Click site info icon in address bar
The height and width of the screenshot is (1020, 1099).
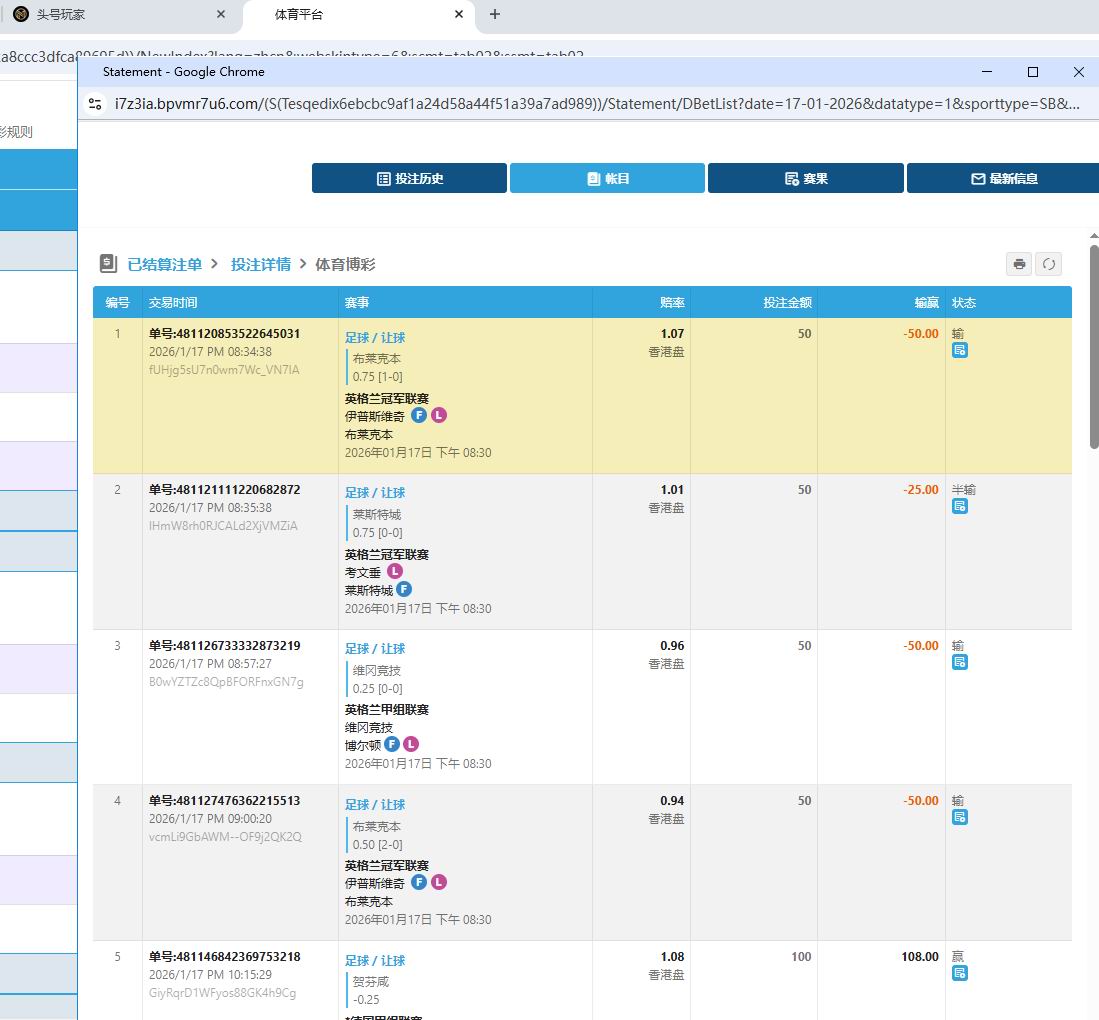click(x=95, y=103)
